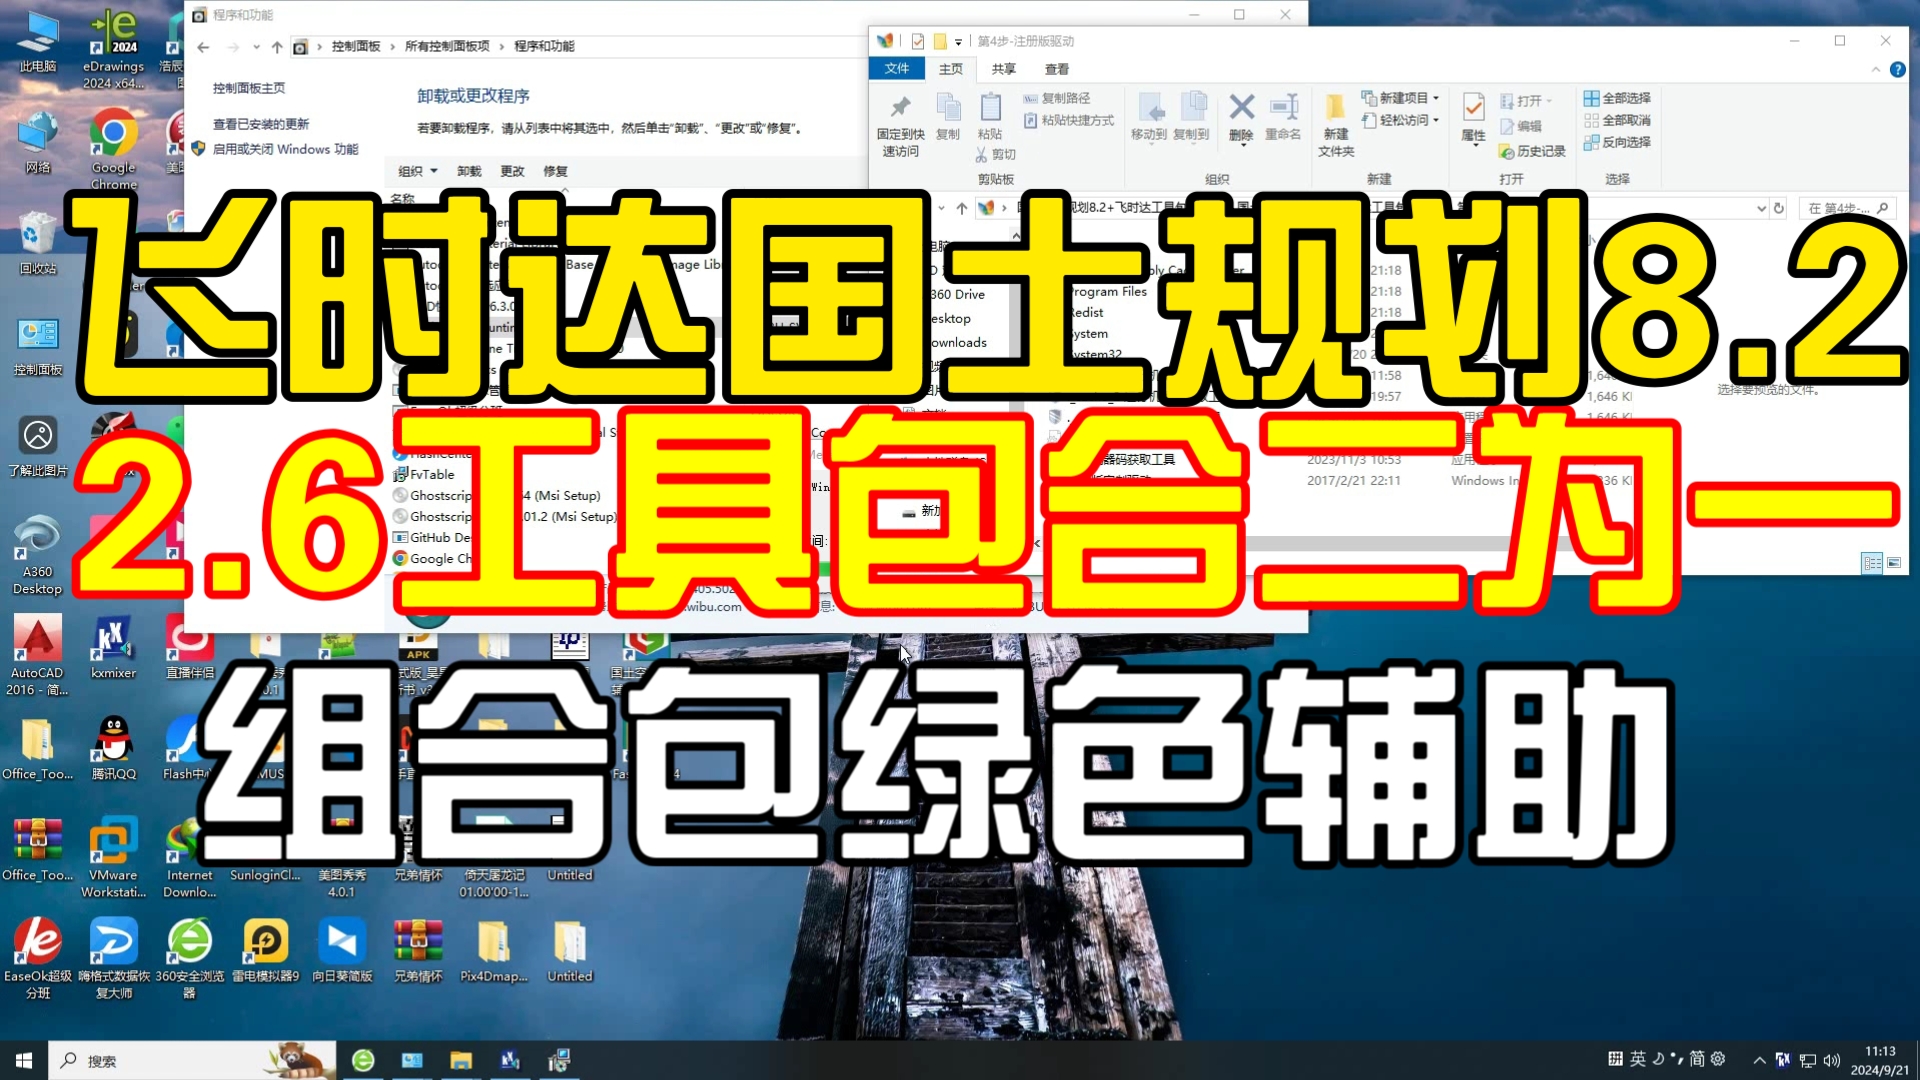This screenshot has width=1920, height=1080.
Task: Open 360安全浏览器 desktop shortcut
Action: coord(189,958)
